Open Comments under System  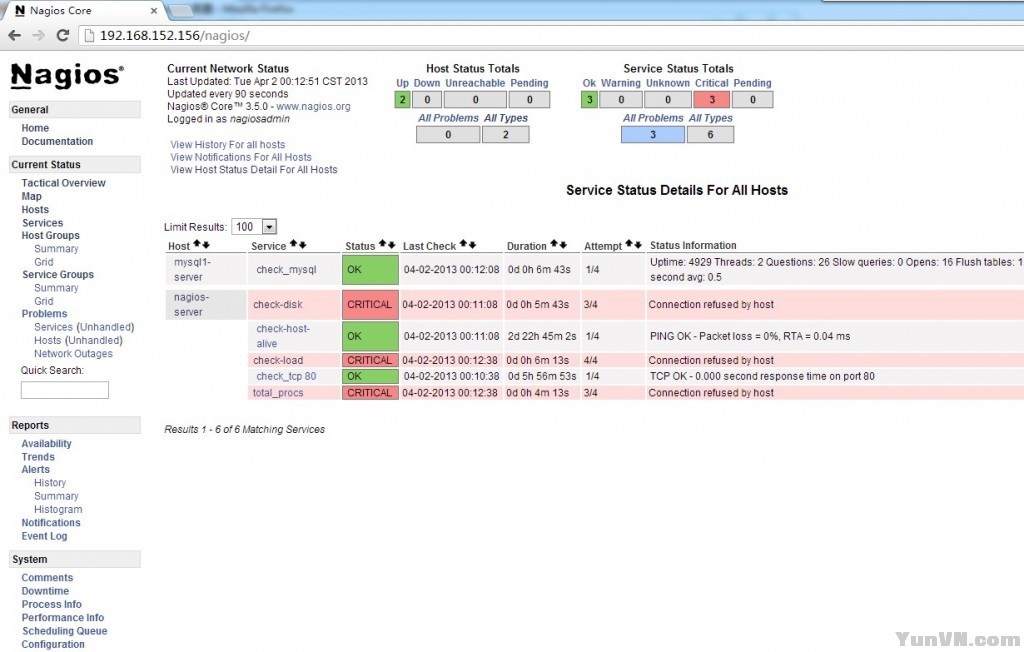pyautogui.click(x=47, y=578)
